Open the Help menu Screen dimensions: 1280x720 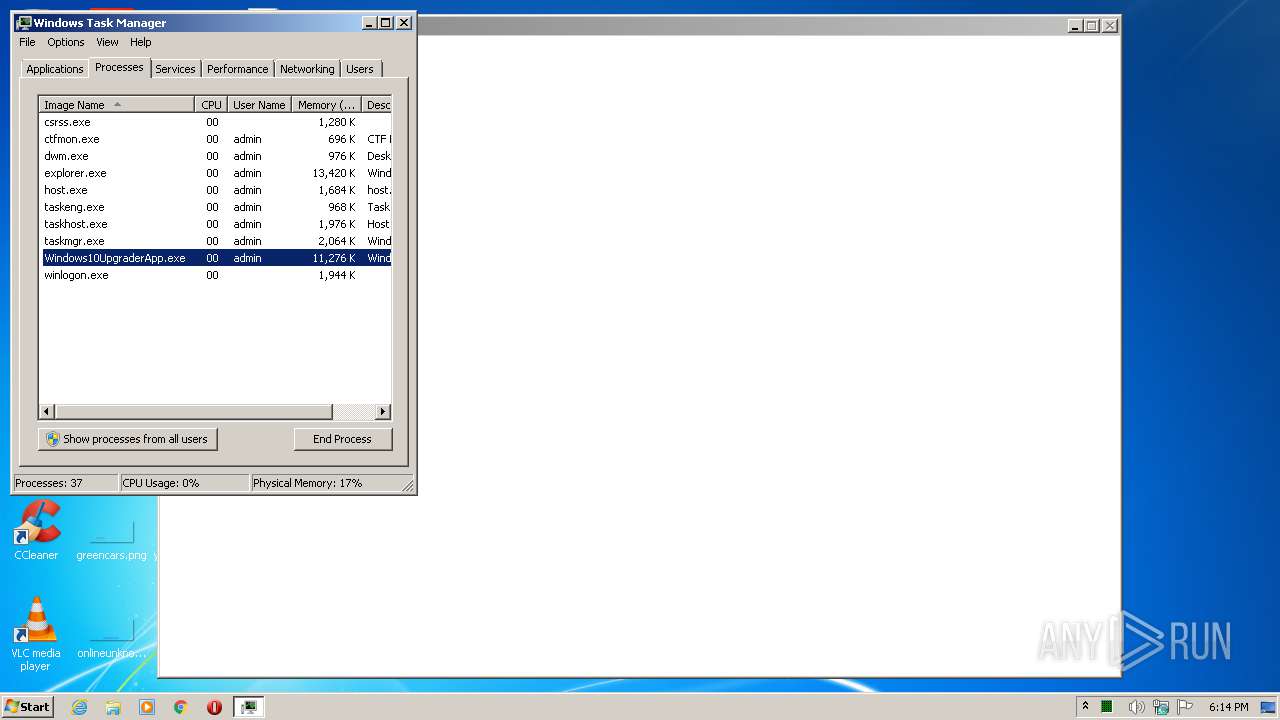coord(141,42)
